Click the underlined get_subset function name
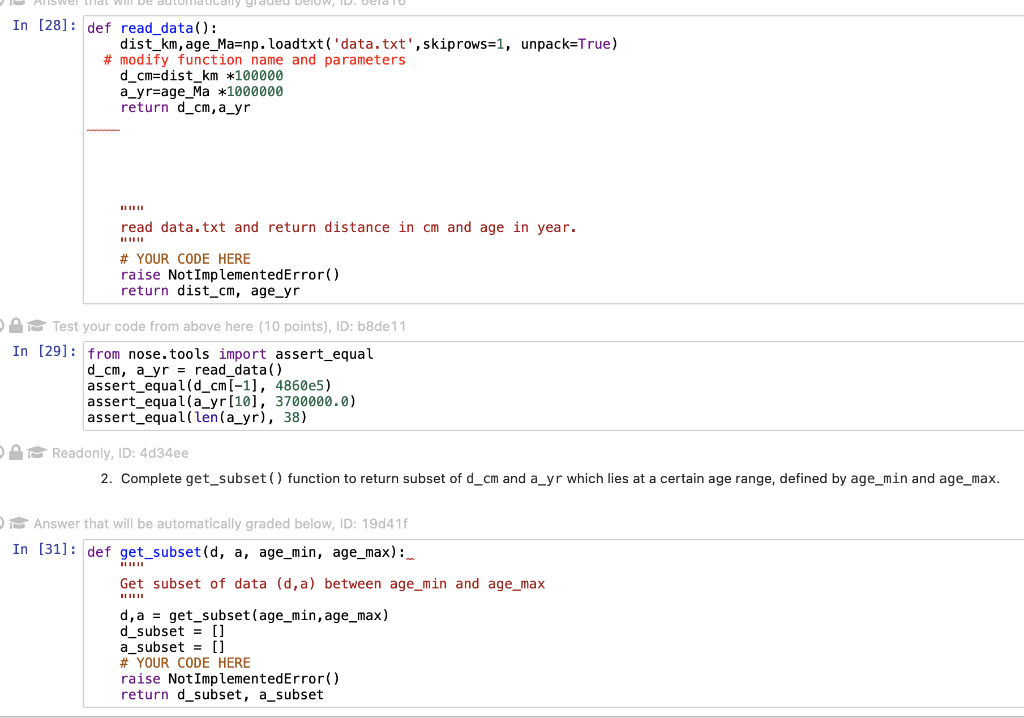 (x=160, y=552)
